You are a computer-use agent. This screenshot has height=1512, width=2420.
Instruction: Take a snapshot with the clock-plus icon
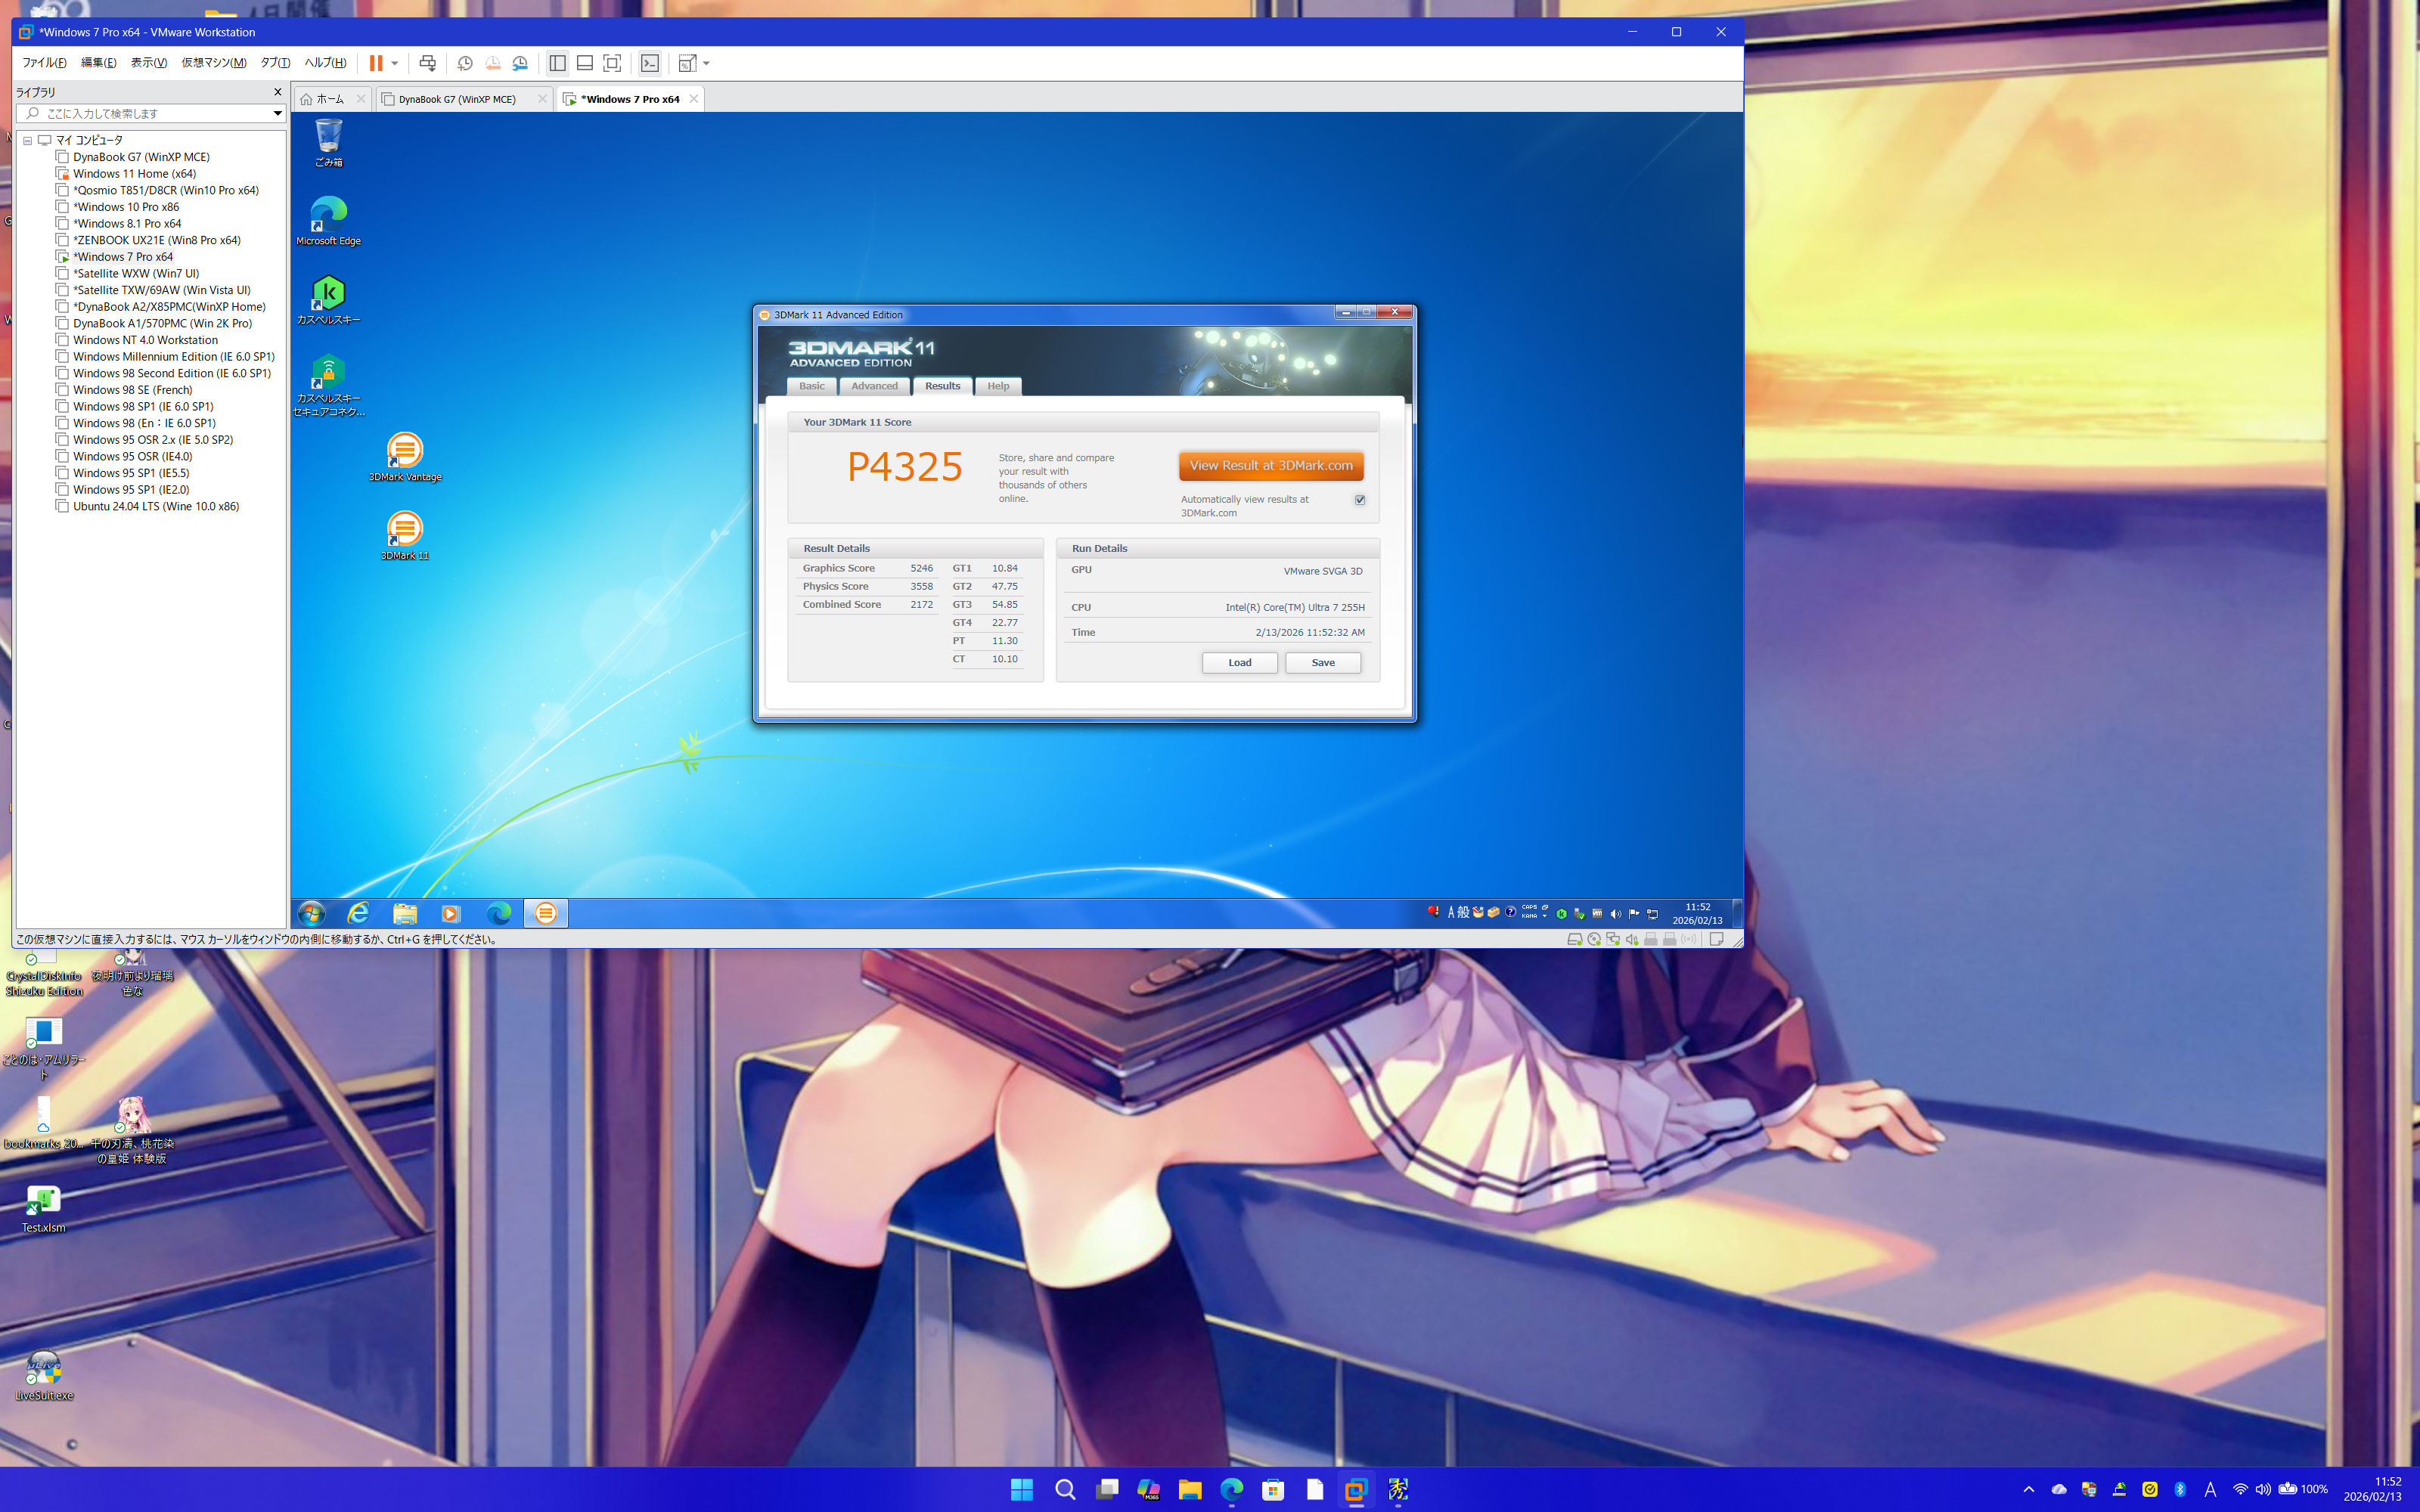click(465, 63)
